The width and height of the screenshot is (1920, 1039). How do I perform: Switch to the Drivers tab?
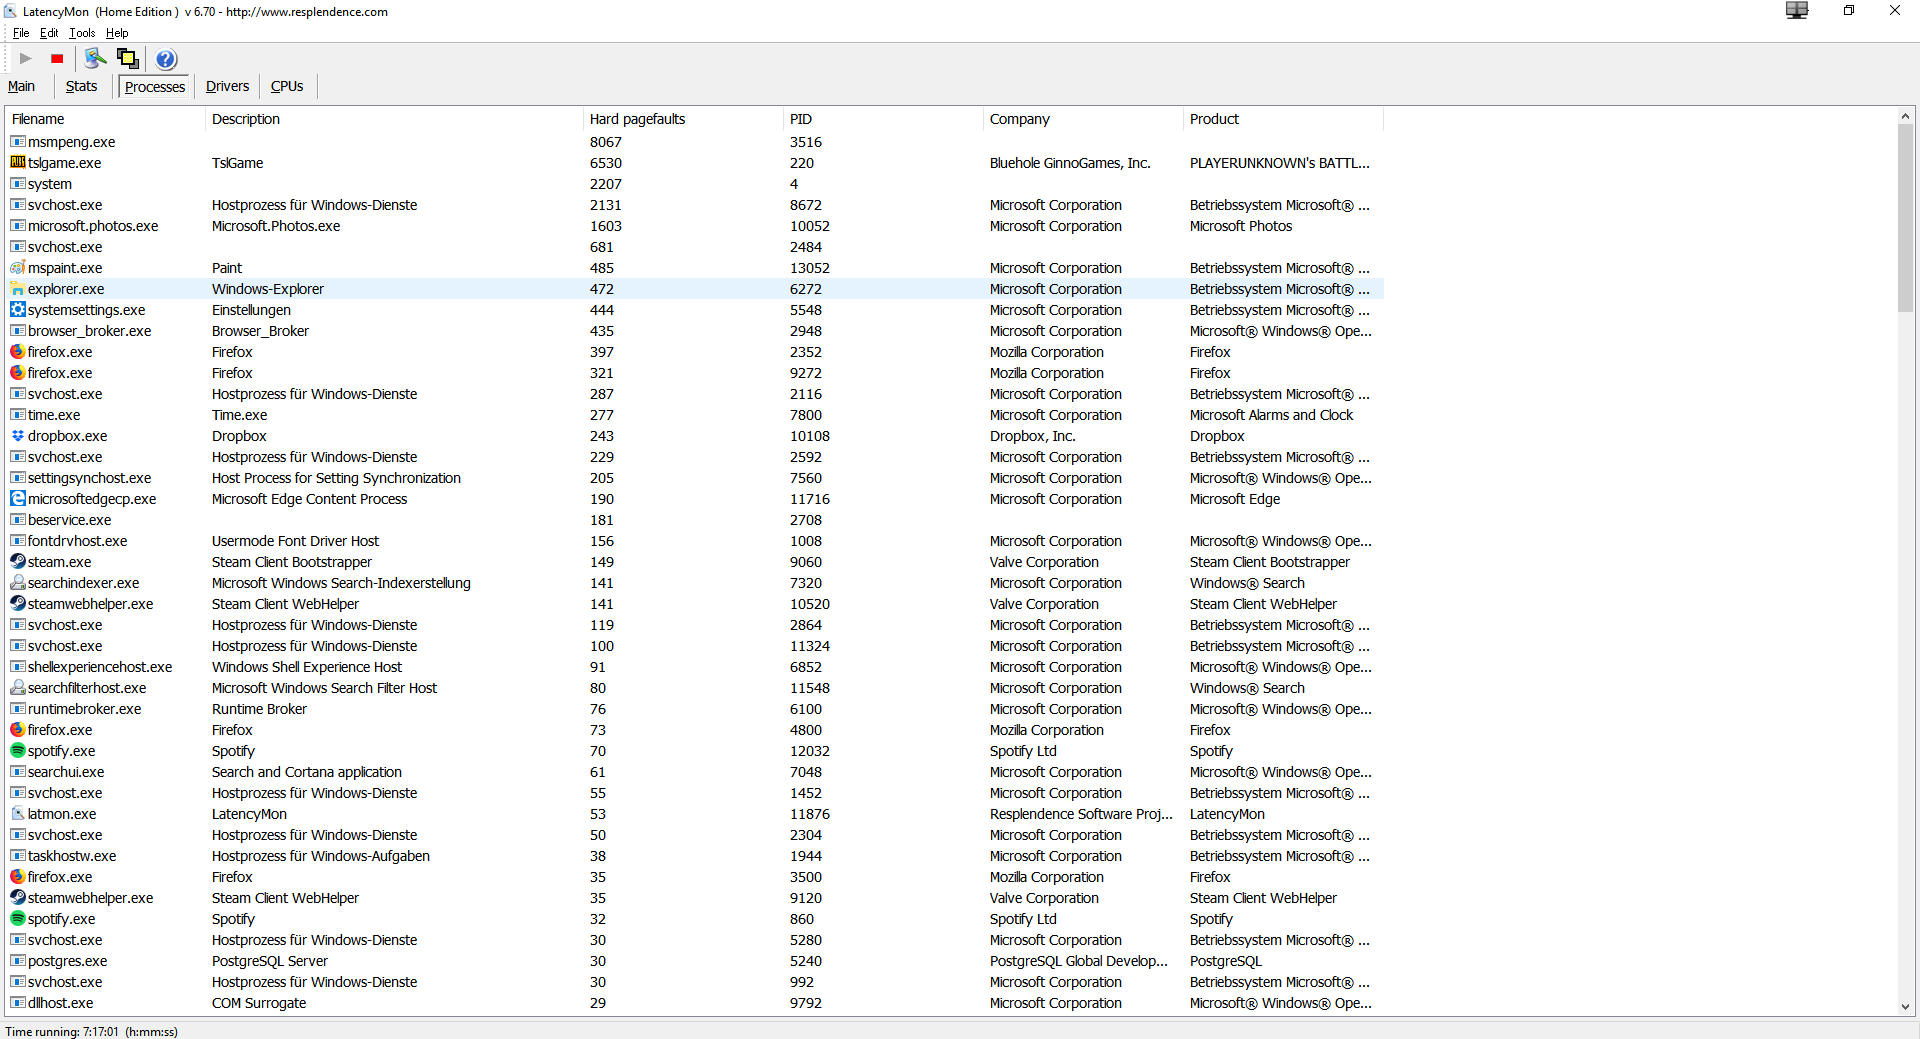pos(227,86)
